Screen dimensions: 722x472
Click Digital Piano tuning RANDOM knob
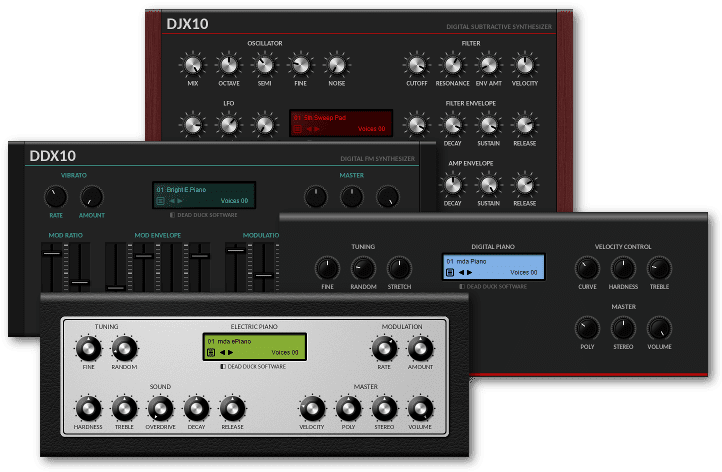coord(363,268)
